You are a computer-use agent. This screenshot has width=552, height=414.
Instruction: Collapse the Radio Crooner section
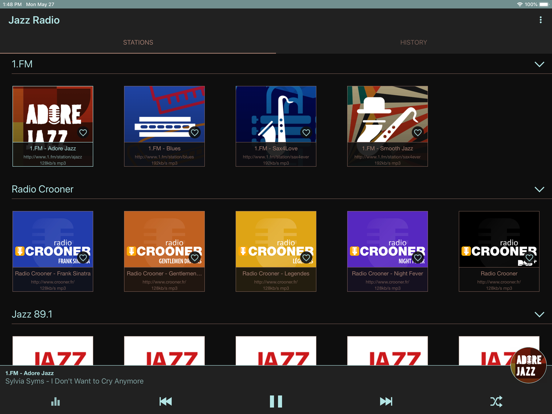539,189
